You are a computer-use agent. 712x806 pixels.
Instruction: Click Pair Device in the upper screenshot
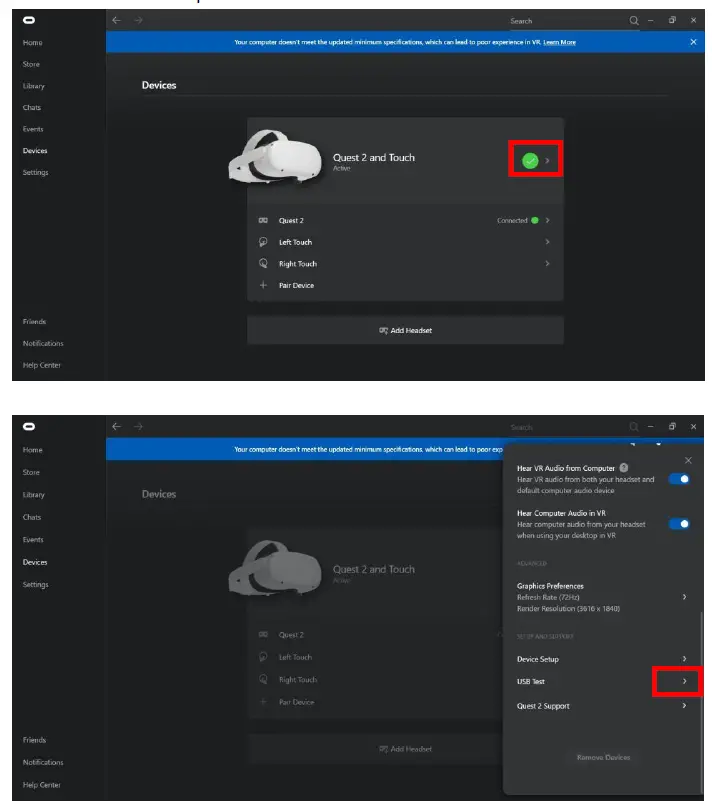(x=296, y=285)
